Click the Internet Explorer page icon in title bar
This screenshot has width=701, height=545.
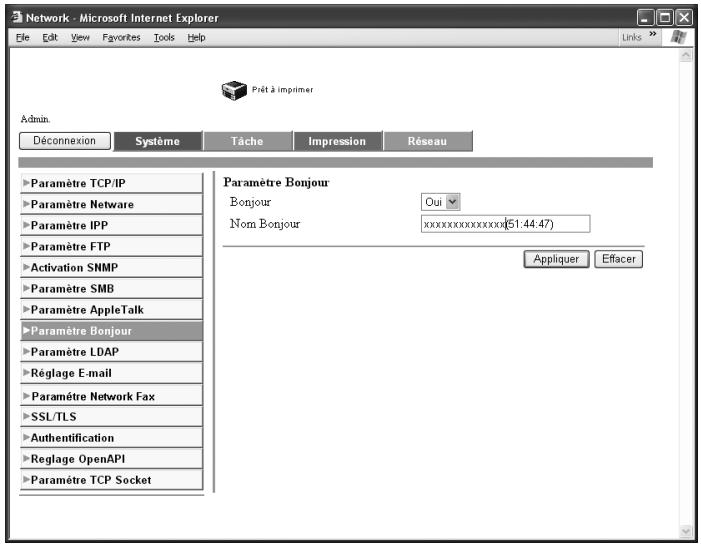tap(17, 17)
